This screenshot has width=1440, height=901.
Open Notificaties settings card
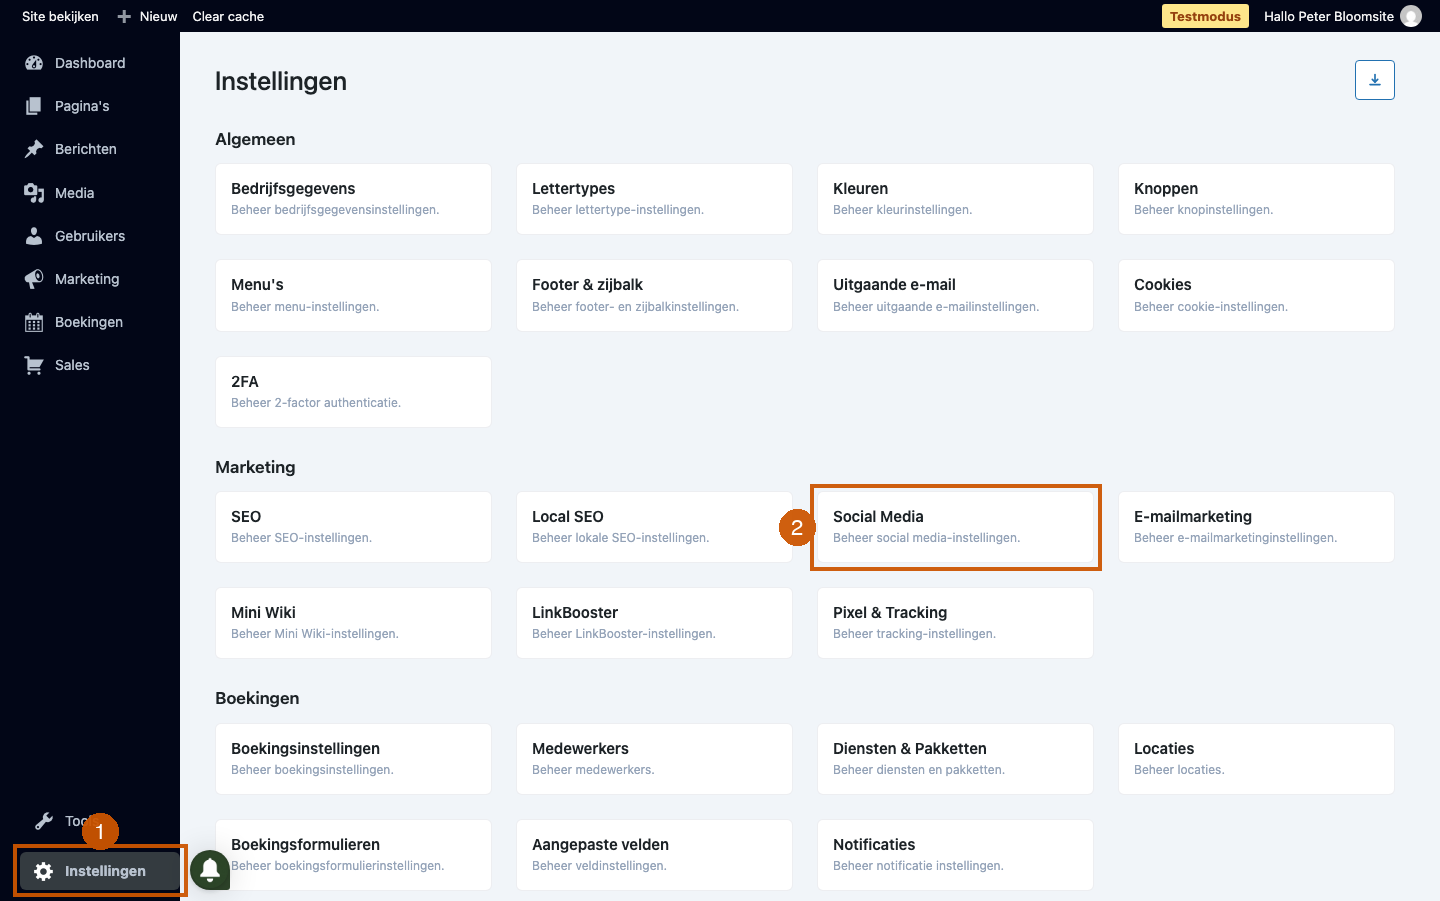coord(955,855)
